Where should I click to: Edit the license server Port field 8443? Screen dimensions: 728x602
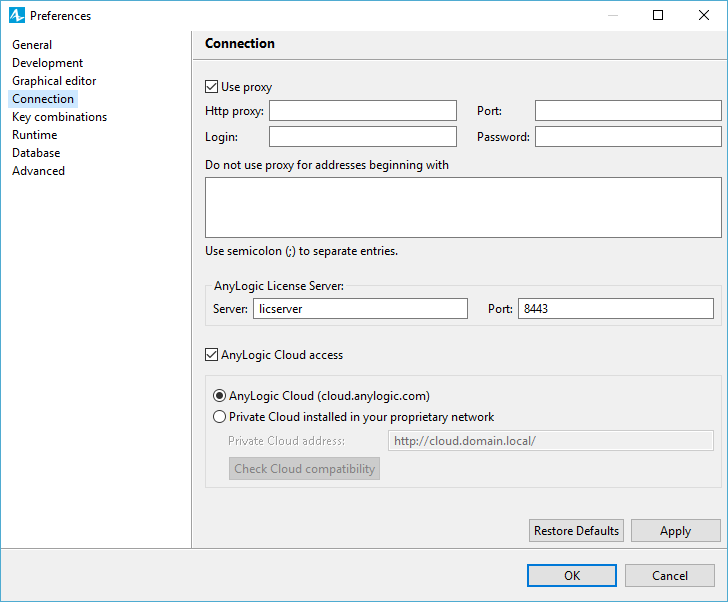click(x=616, y=309)
